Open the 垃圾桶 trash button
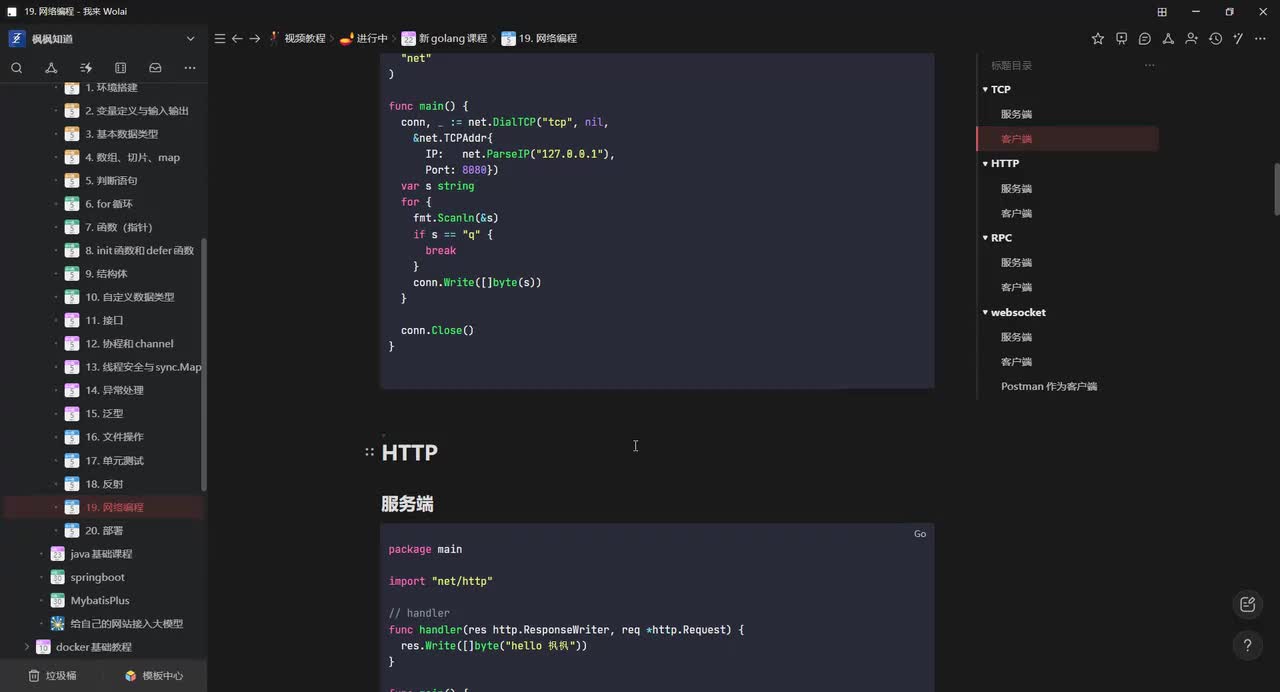 coord(52,675)
